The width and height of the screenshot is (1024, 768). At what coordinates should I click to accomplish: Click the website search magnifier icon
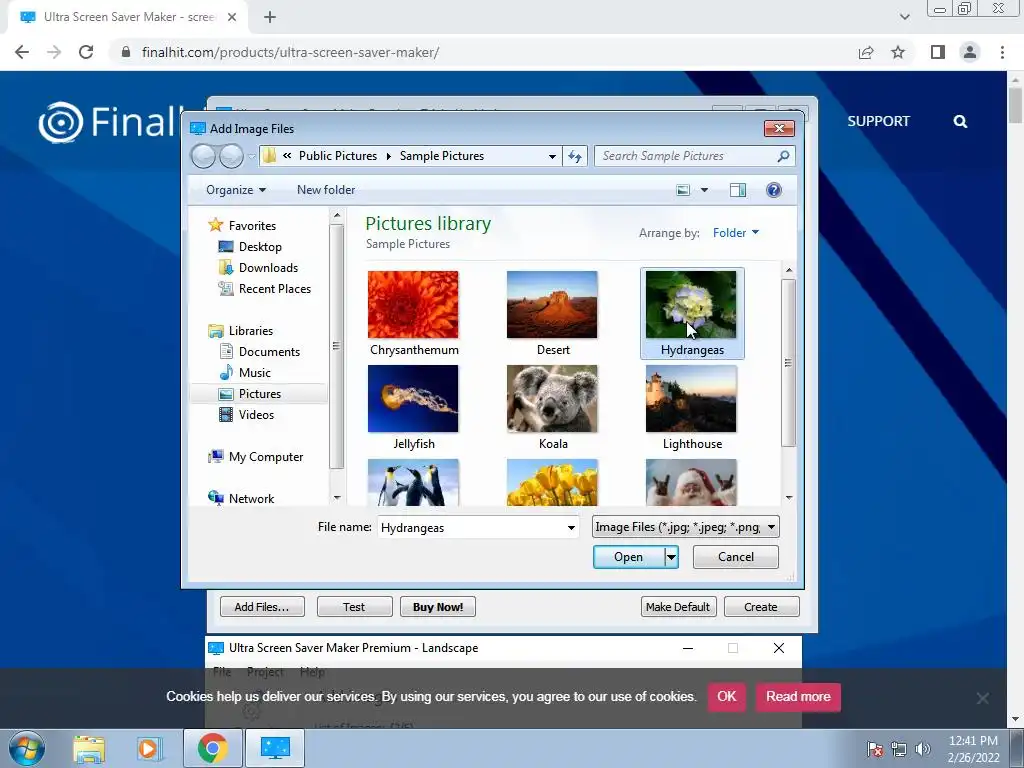point(960,121)
